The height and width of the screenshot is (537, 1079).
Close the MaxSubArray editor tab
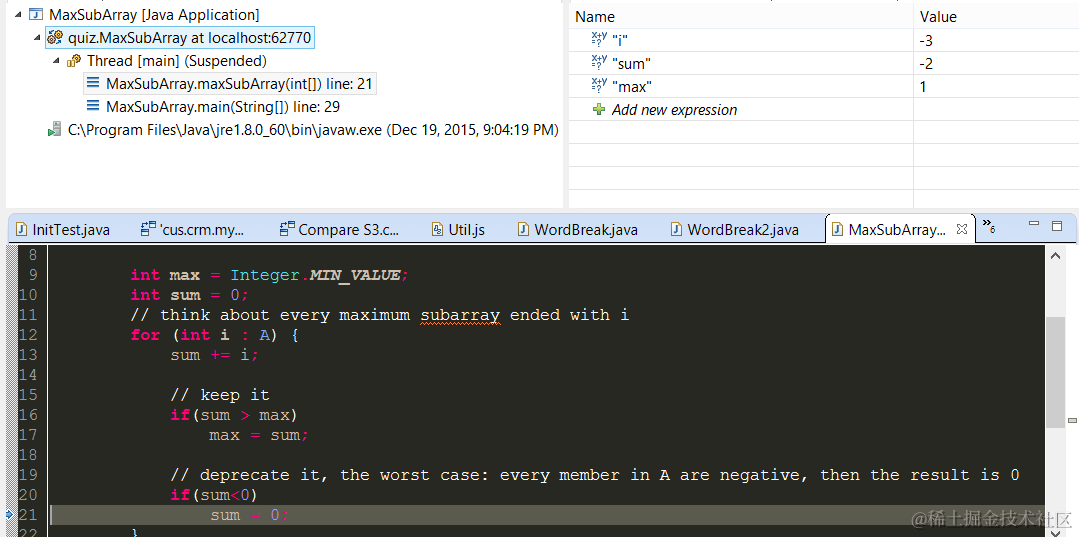click(x=962, y=229)
